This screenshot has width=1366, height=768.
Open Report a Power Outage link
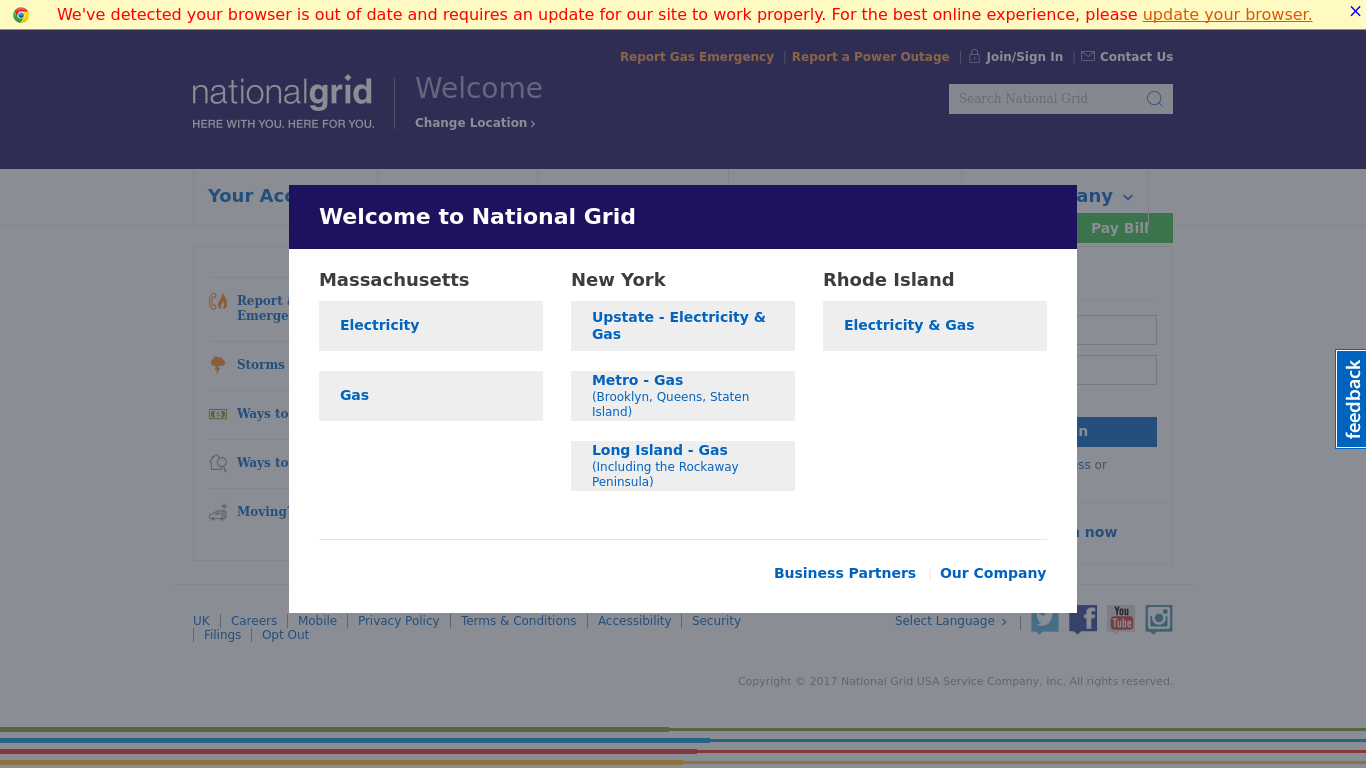(x=870, y=57)
